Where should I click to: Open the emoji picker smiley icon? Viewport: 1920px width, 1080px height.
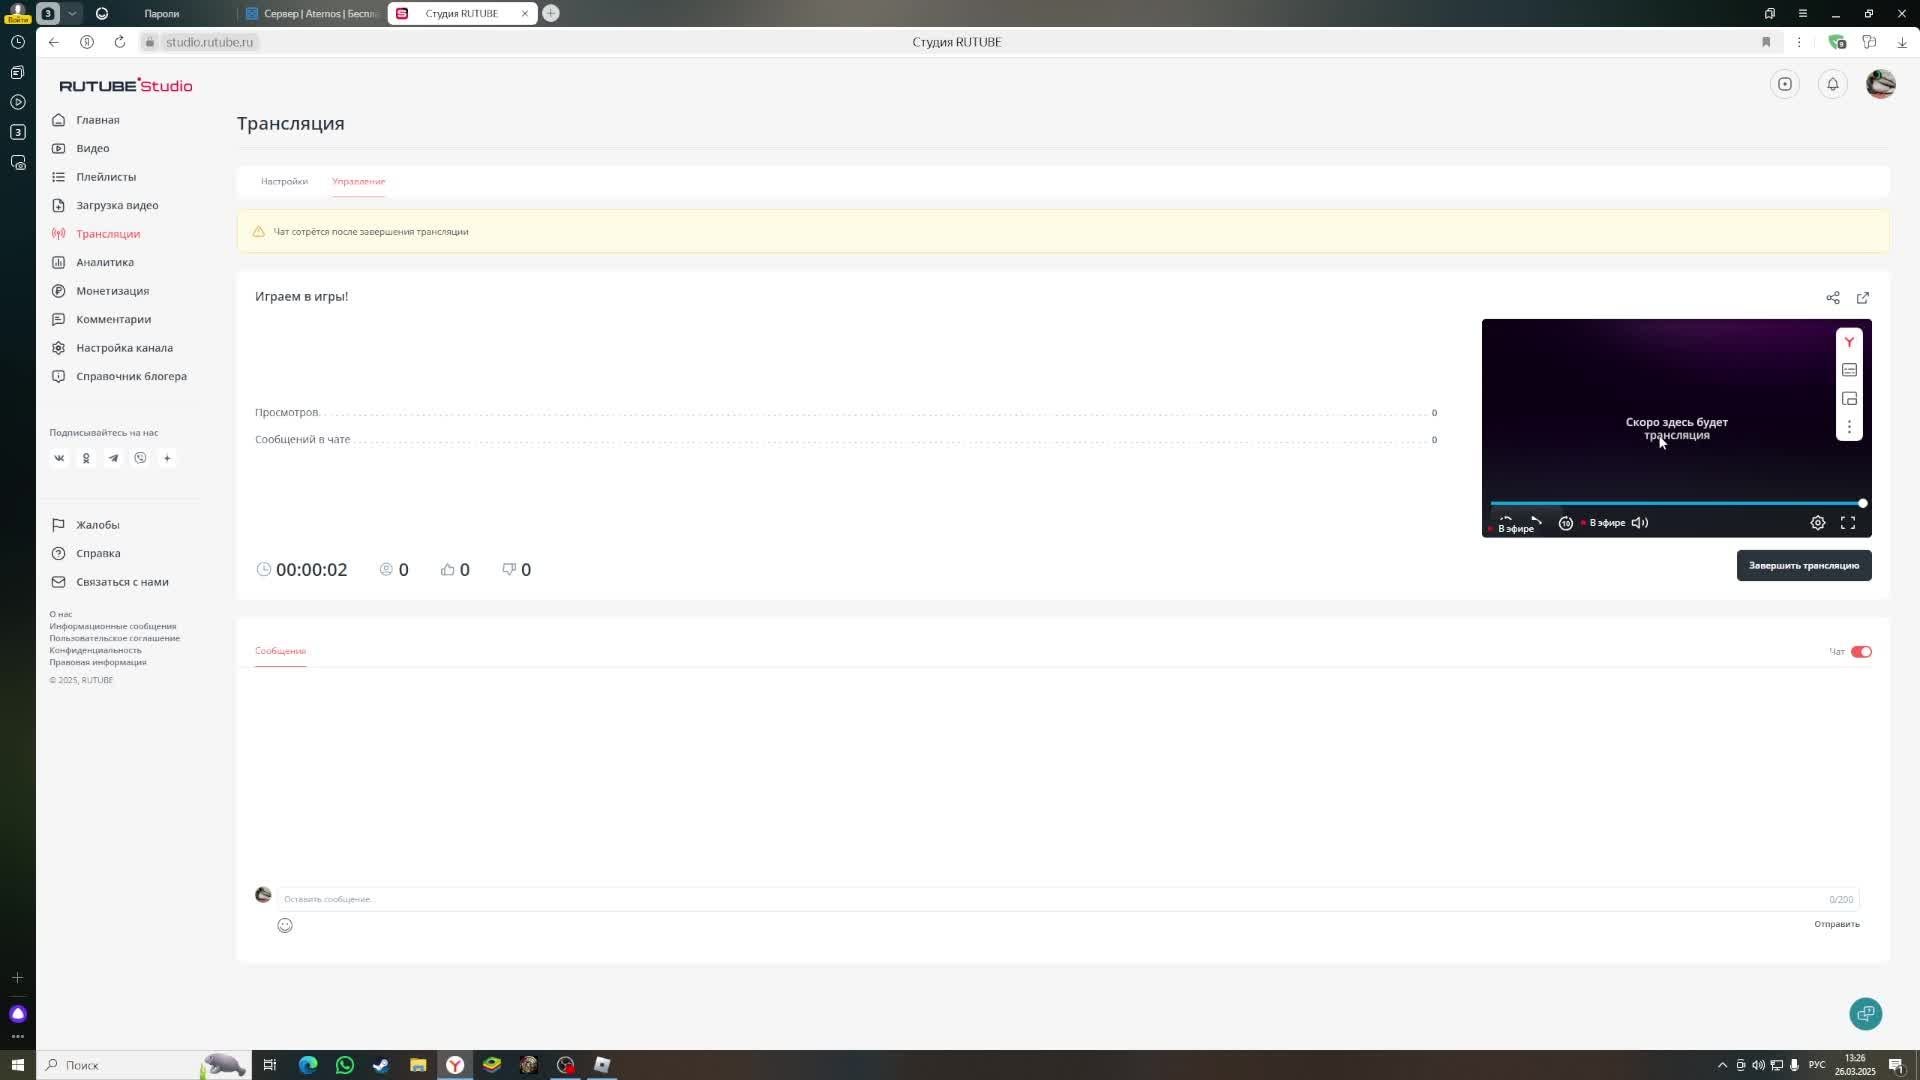[285, 926]
